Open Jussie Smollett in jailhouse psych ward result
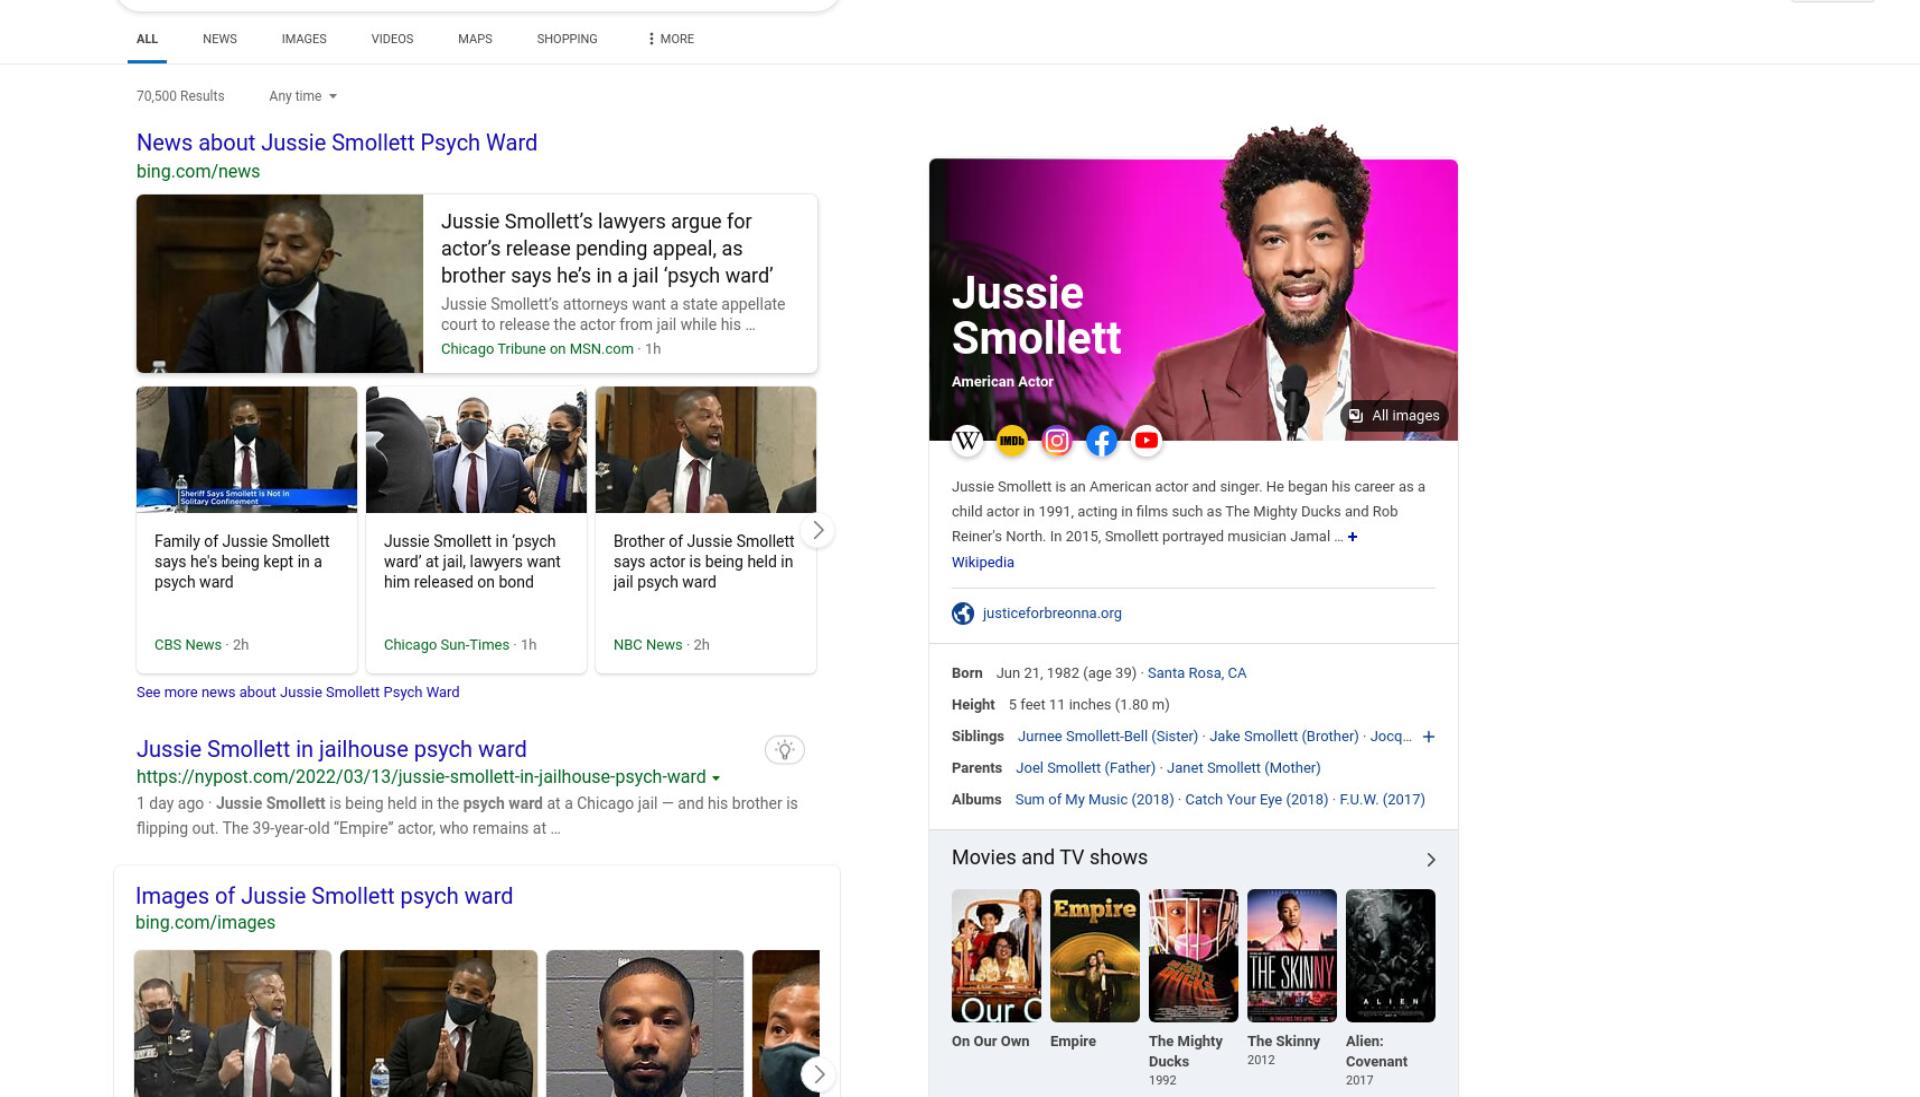Screen dimensions: 1920x1097 (x=331, y=749)
